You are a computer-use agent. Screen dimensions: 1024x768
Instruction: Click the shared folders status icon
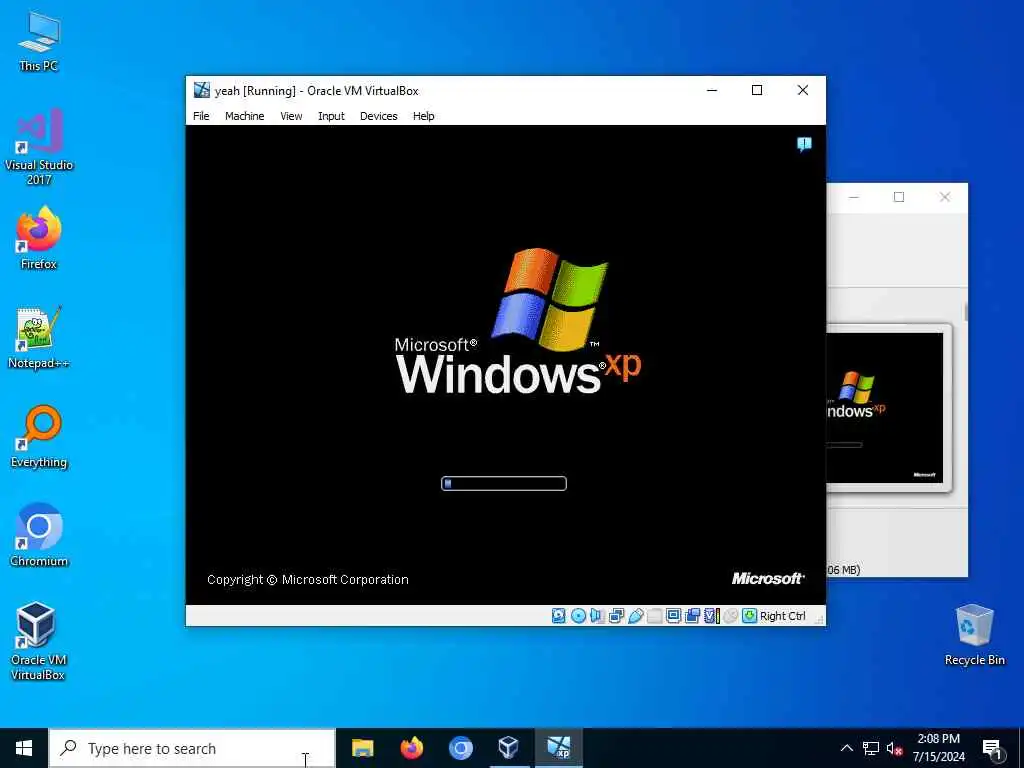pyautogui.click(x=654, y=616)
